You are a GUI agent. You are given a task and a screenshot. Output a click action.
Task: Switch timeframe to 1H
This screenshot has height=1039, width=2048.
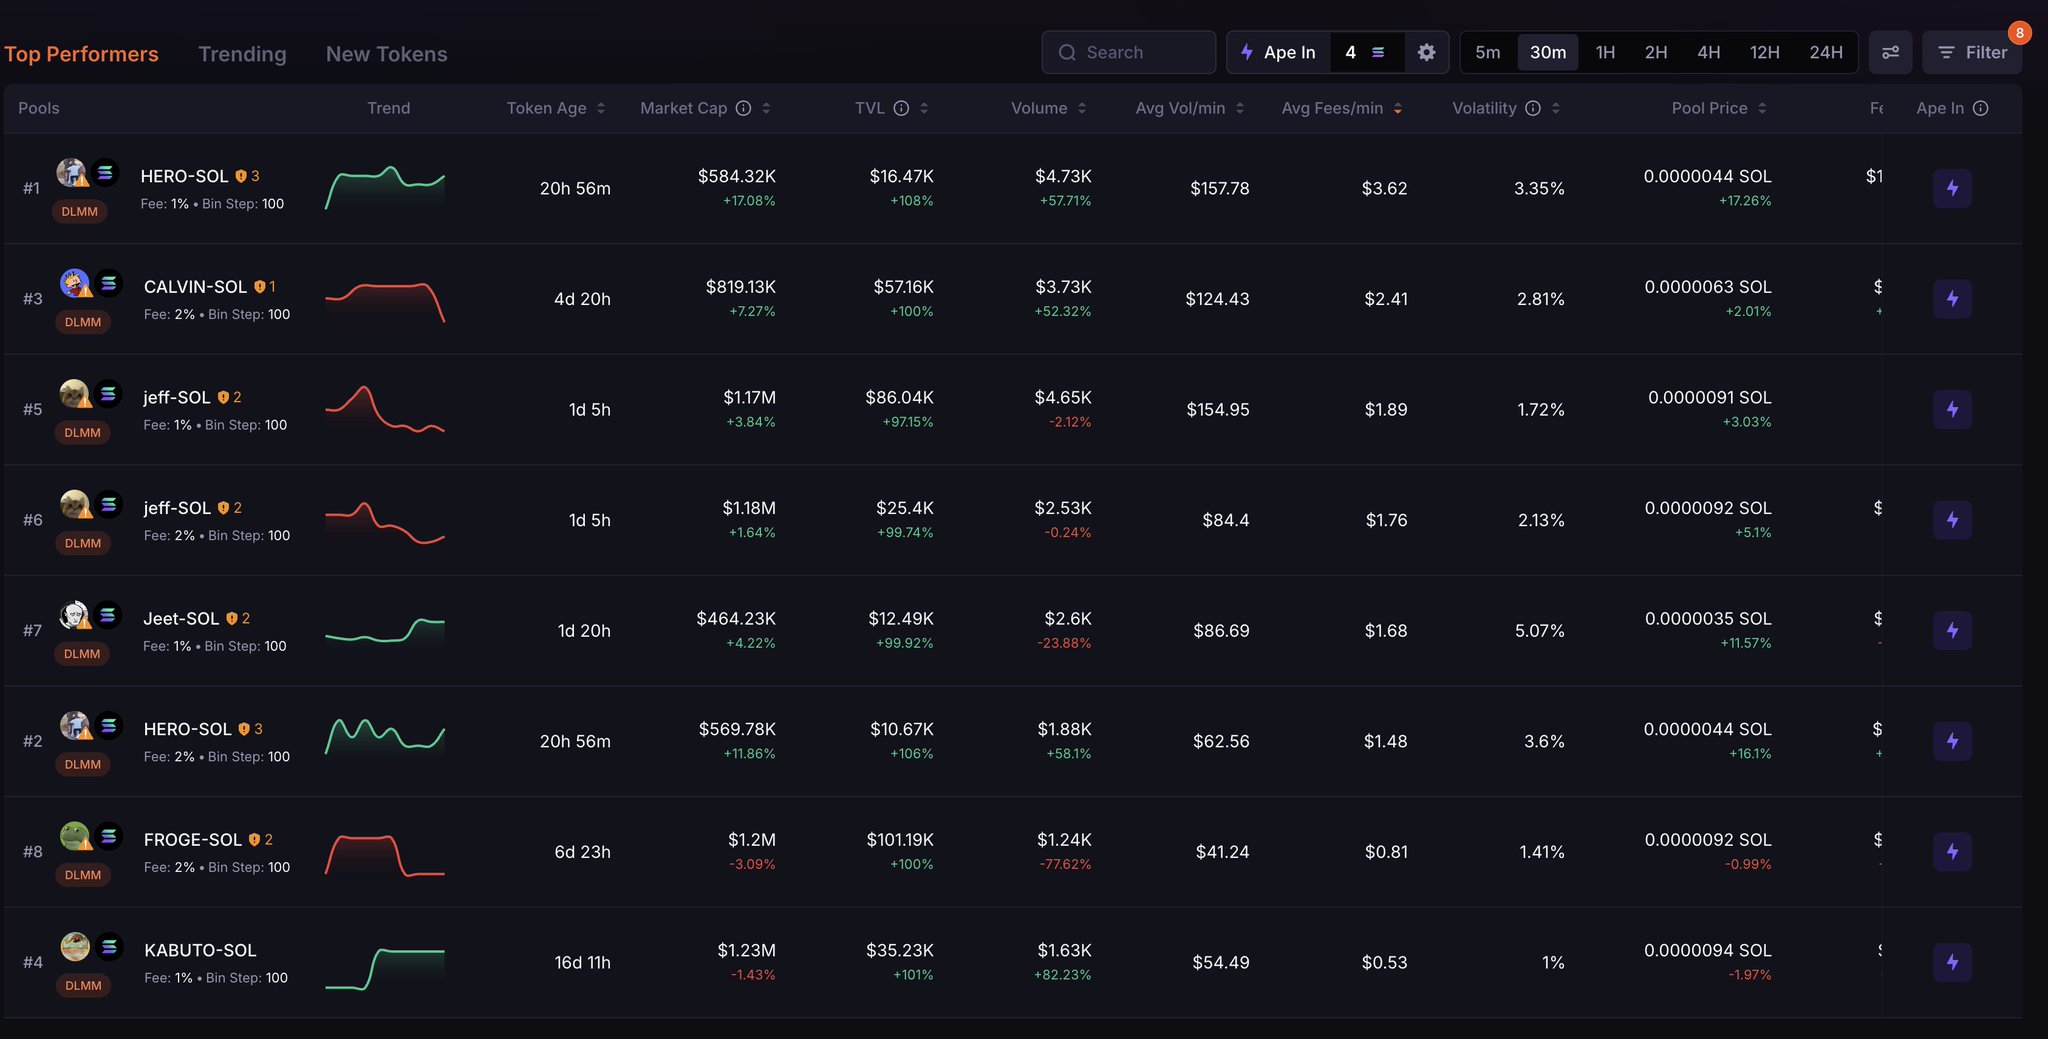click(x=1605, y=52)
